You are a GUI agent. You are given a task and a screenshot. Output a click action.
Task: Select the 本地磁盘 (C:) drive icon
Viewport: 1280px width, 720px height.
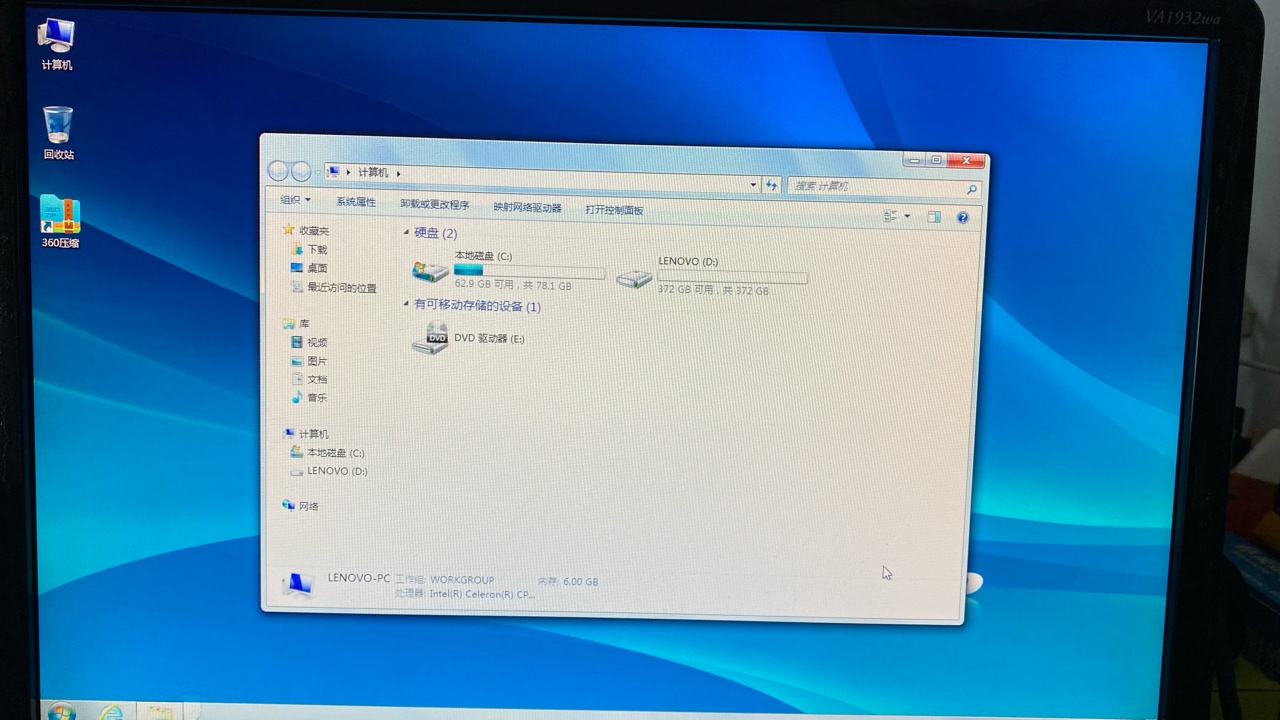pyautogui.click(x=430, y=270)
